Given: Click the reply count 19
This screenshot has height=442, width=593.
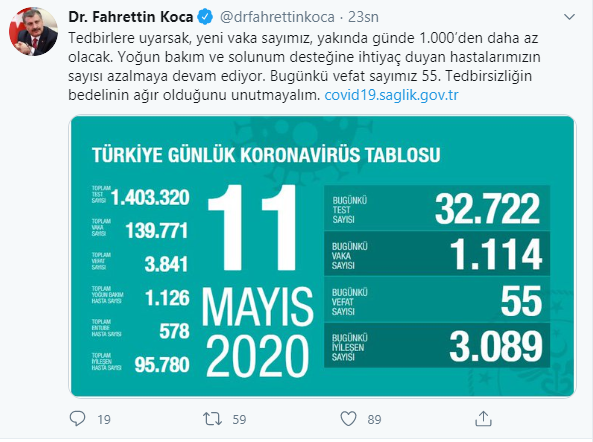Looking at the screenshot, I should pyautogui.click(x=104, y=419).
